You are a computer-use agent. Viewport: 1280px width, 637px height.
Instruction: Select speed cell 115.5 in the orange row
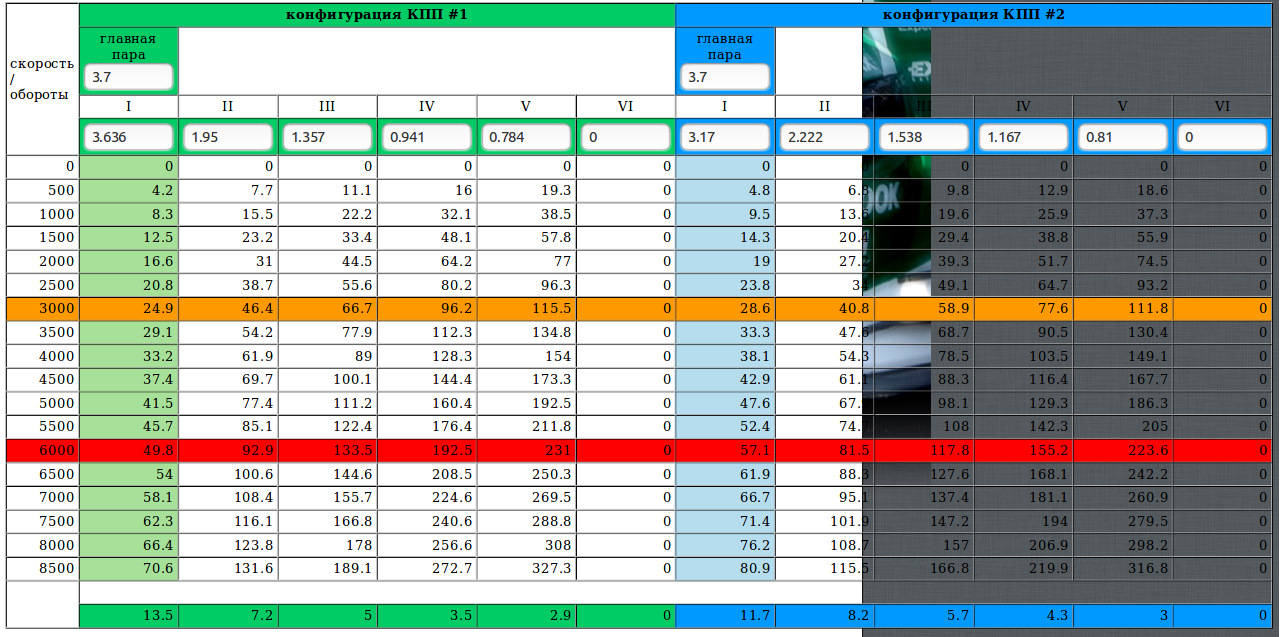pyautogui.click(x=527, y=308)
